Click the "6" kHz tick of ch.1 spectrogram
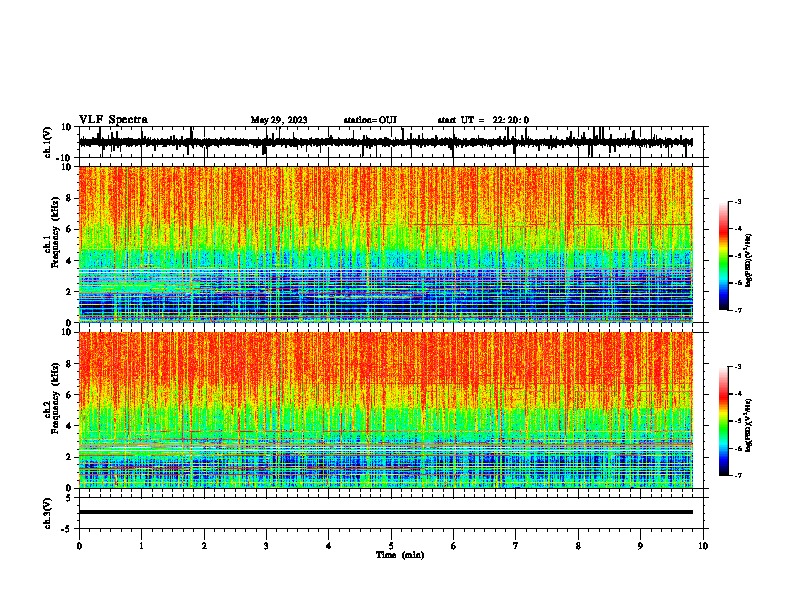Screen dimensions: 792x612 pos(69,229)
